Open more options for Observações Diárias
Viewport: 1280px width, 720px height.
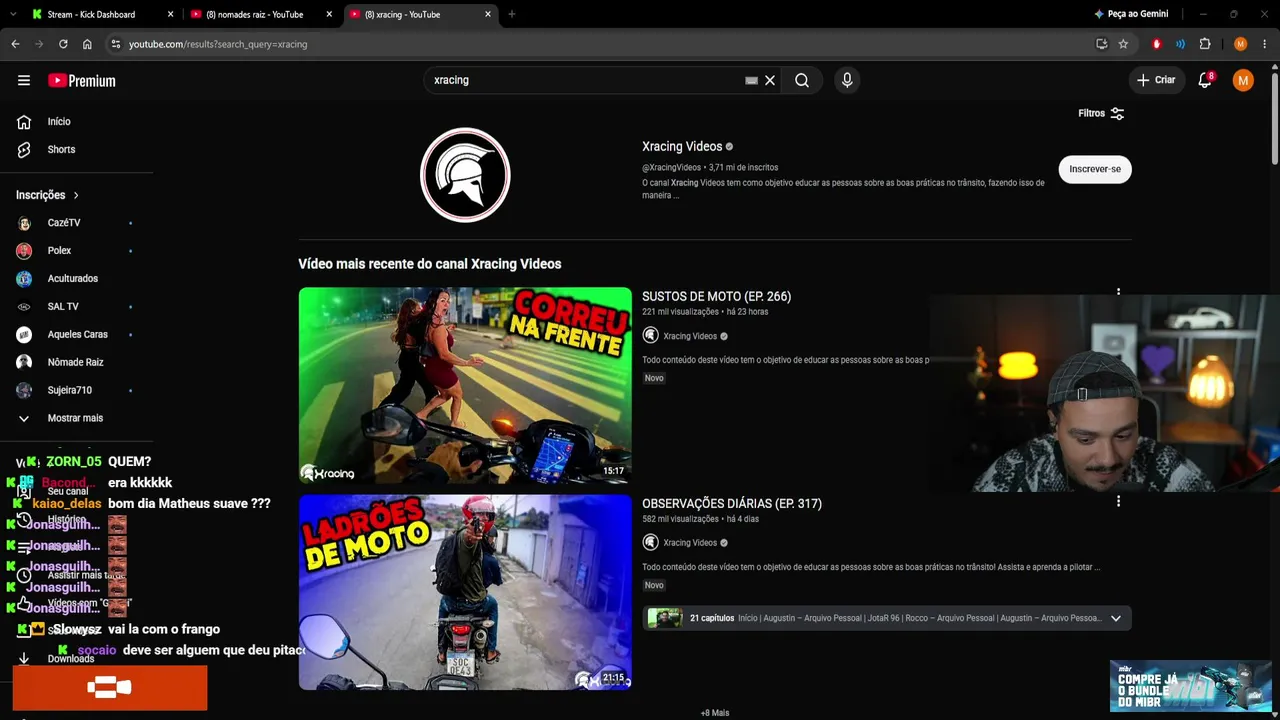pos(1118,502)
